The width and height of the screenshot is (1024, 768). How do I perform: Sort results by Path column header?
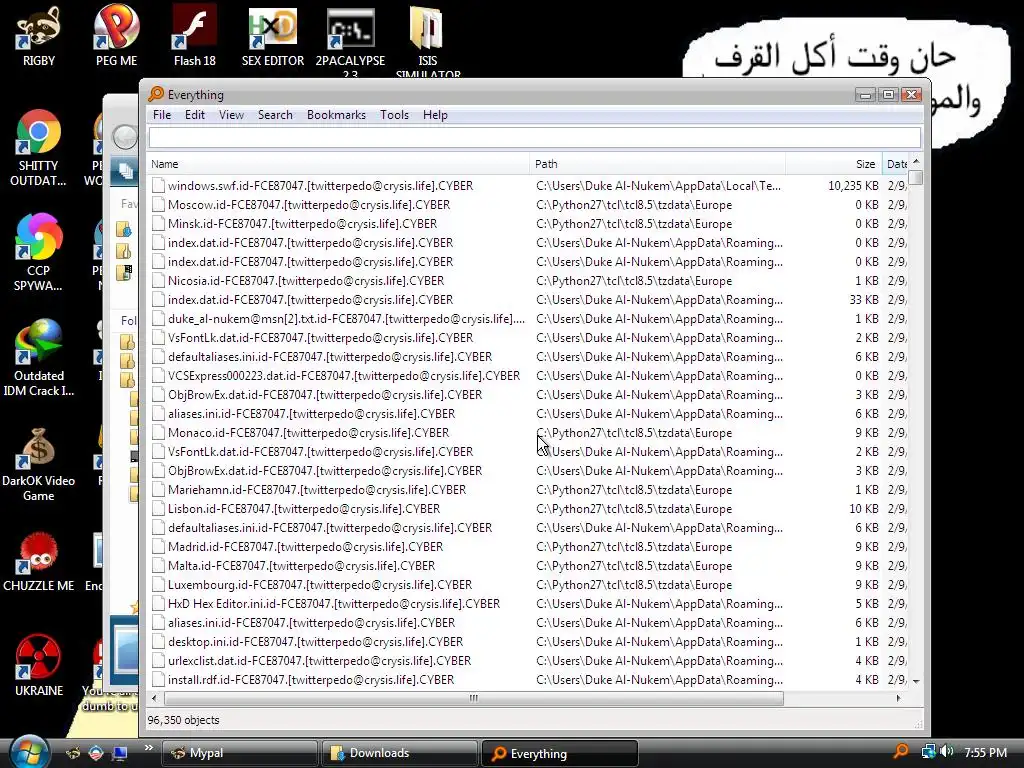pyautogui.click(x=657, y=164)
